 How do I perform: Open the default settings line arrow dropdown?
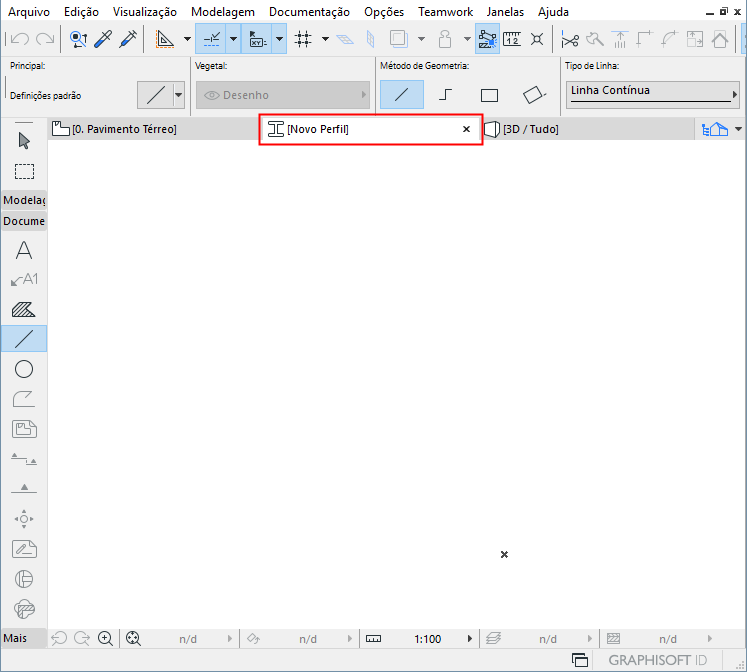178,95
